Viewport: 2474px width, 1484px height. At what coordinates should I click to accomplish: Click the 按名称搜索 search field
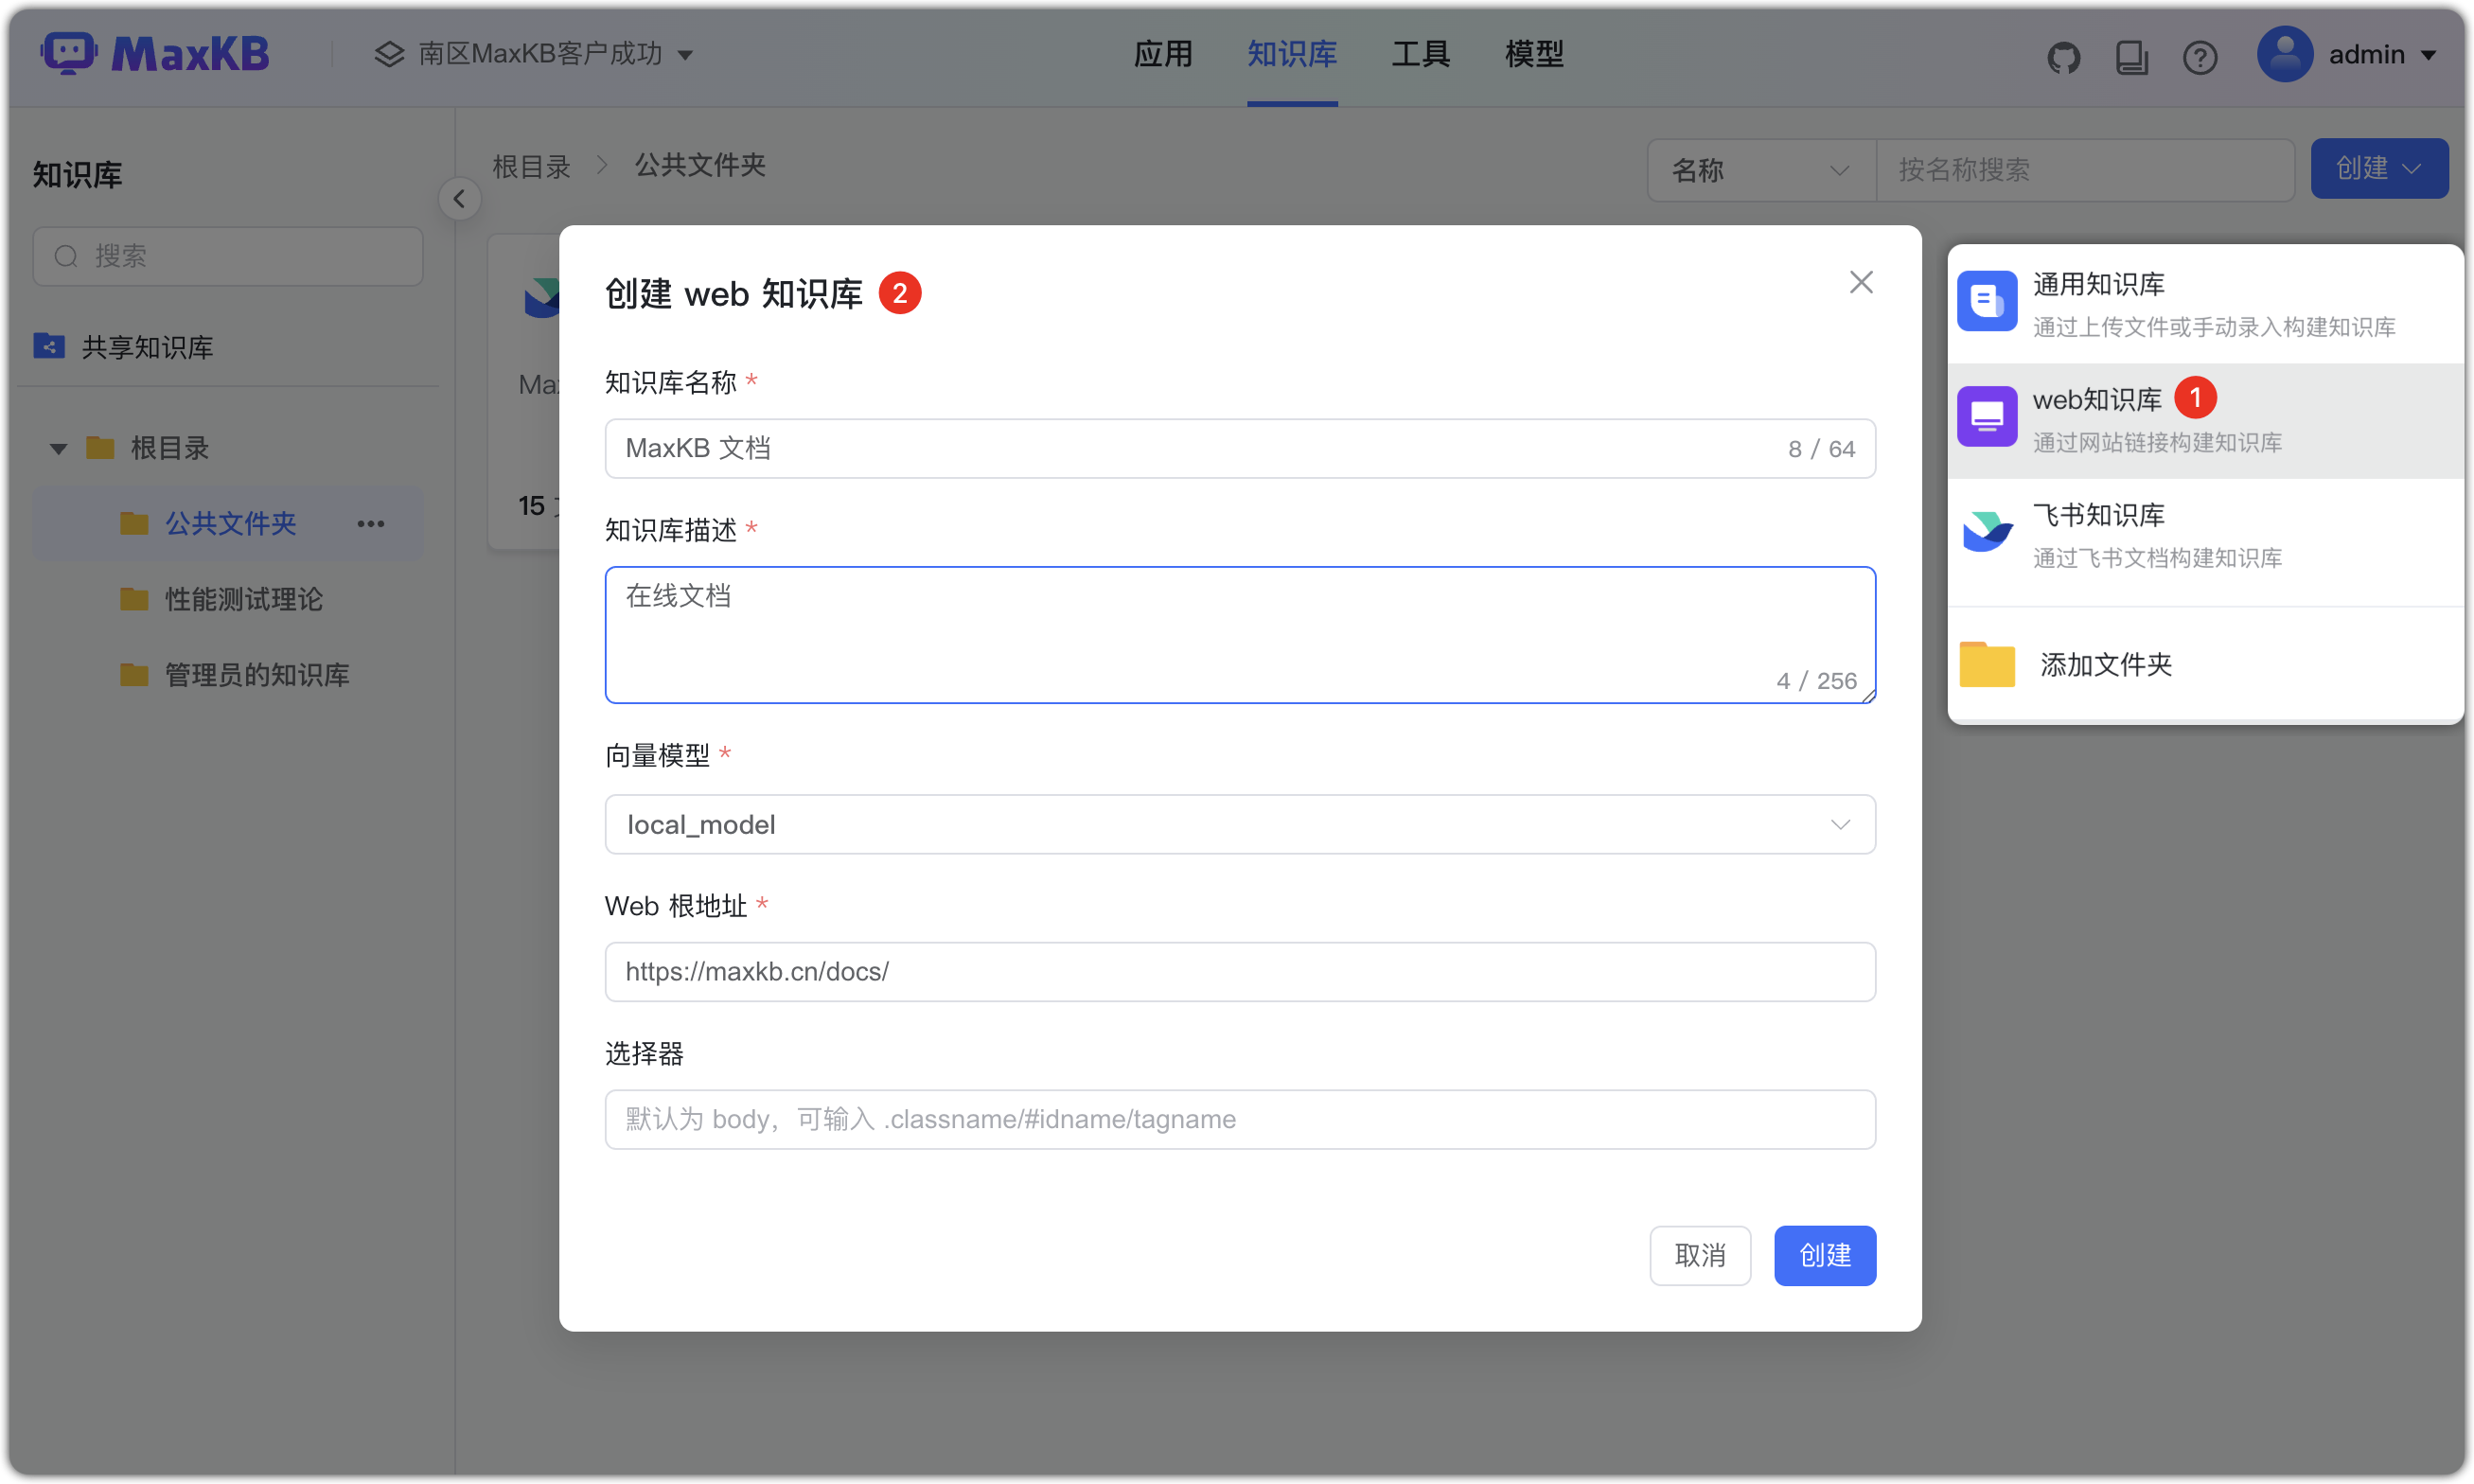(x=2084, y=170)
